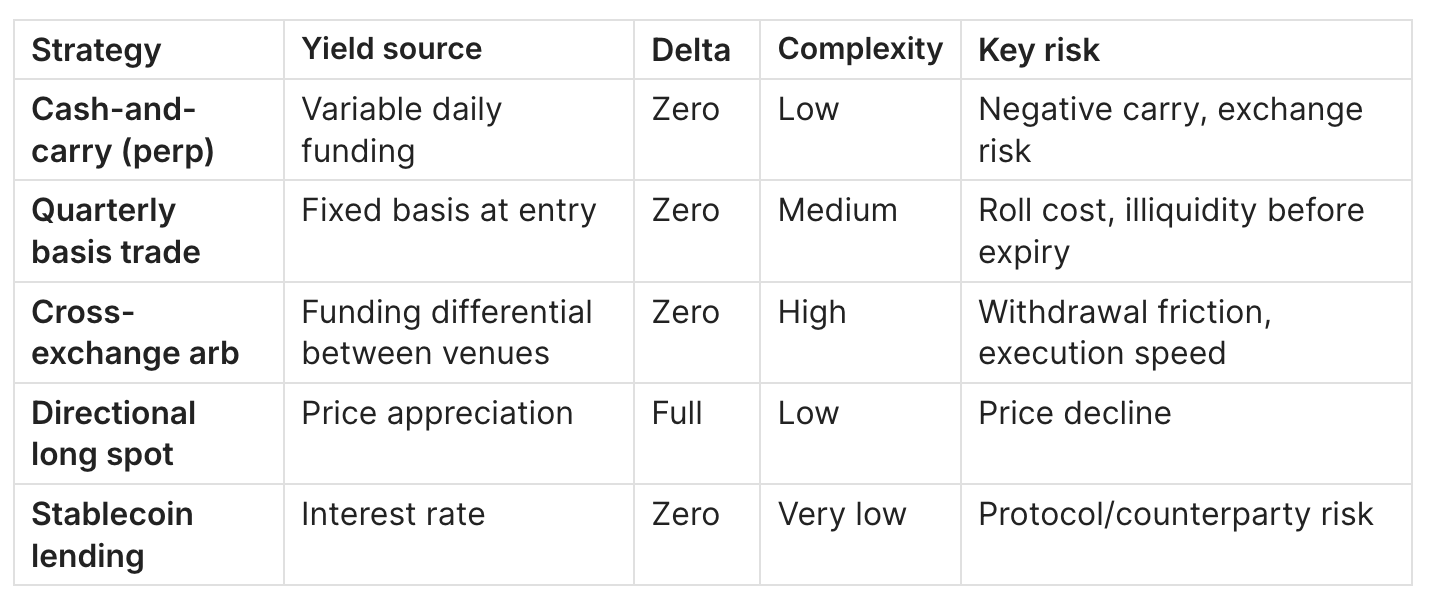Click the Cross-exchange arb strategy cell
Screen dimensions: 1450x602
point(135,332)
